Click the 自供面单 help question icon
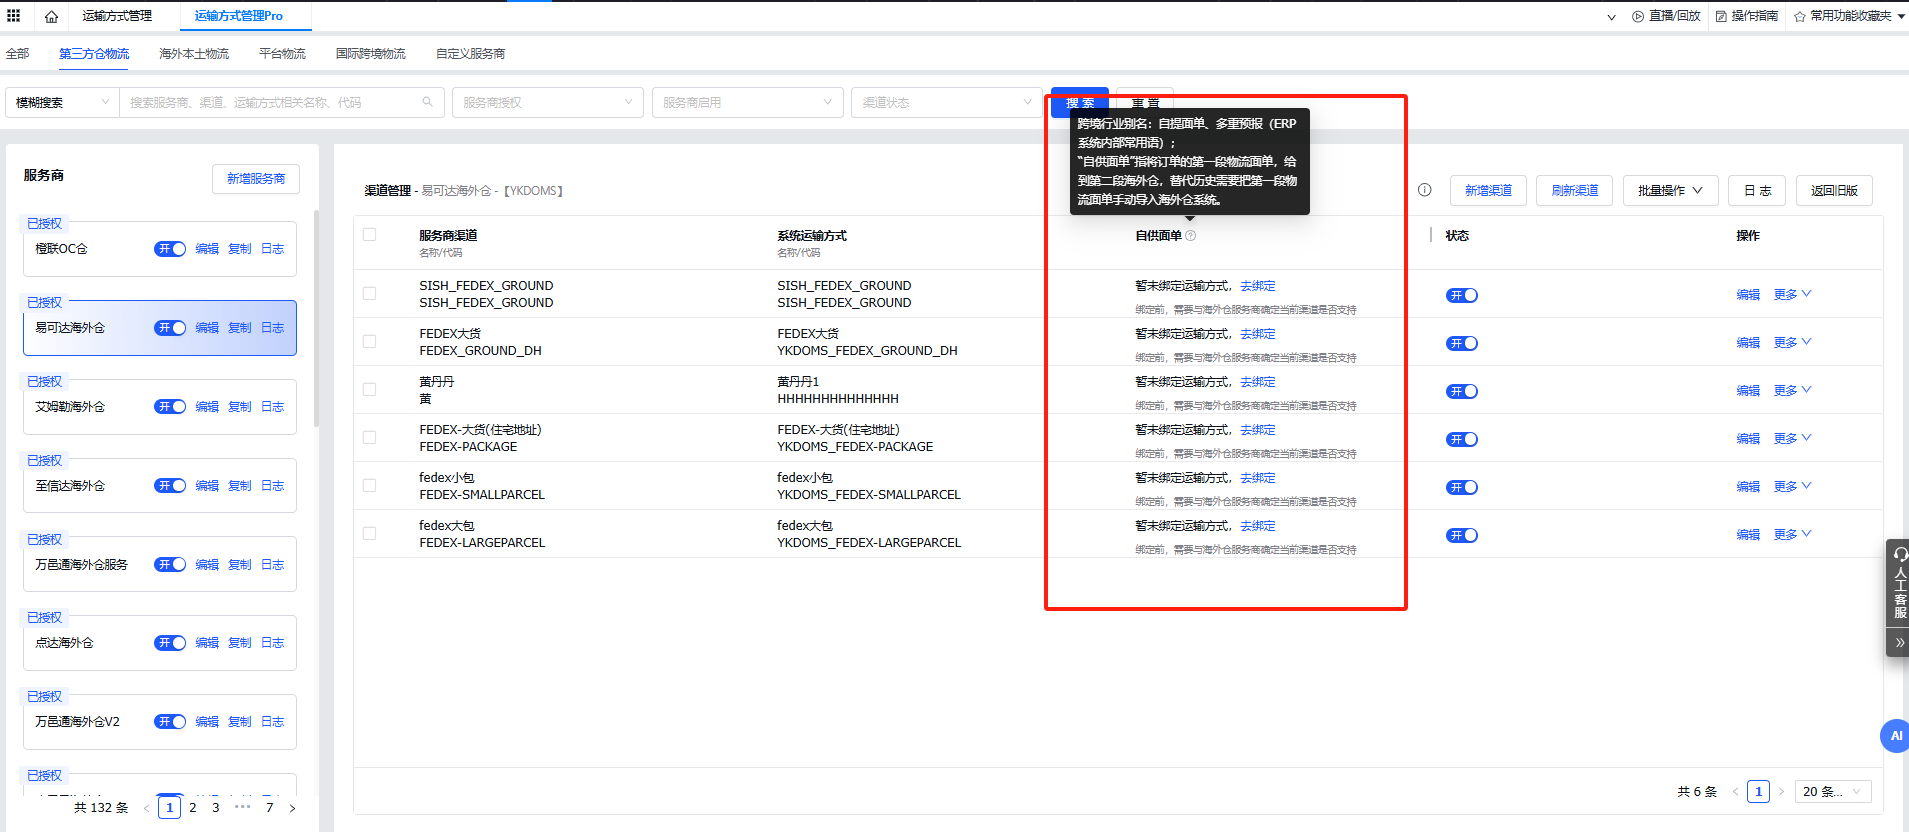The image size is (1909, 832). tap(1190, 236)
